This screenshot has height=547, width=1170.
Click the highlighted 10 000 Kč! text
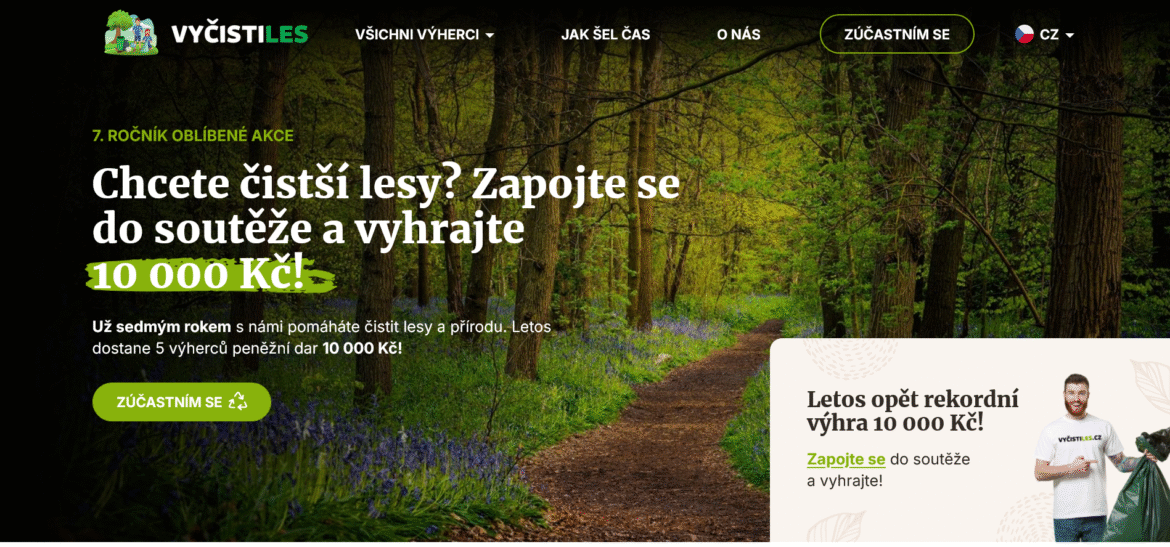198,276
